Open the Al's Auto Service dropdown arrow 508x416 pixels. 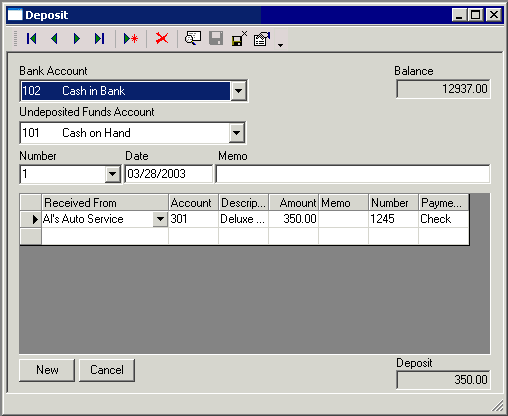160,219
